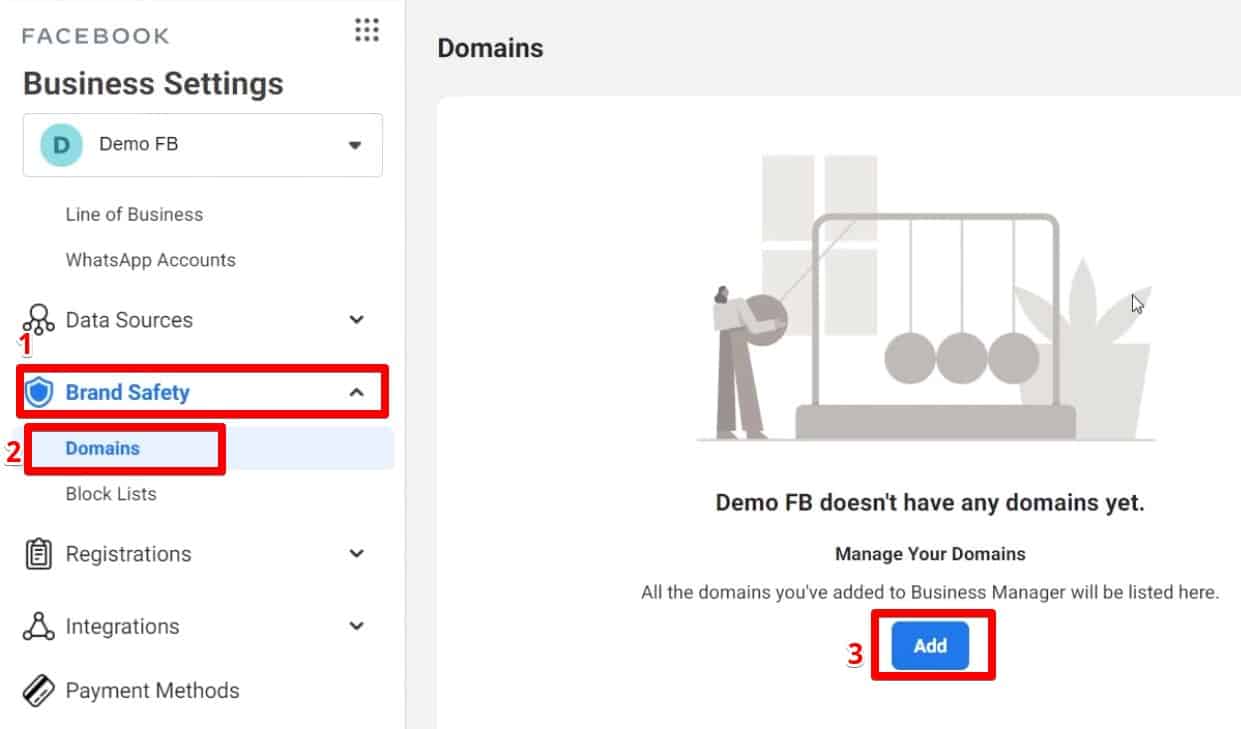Image resolution: width=1241 pixels, height=729 pixels.
Task: Click the Integrations triangle icon
Action: click(38, 626)
